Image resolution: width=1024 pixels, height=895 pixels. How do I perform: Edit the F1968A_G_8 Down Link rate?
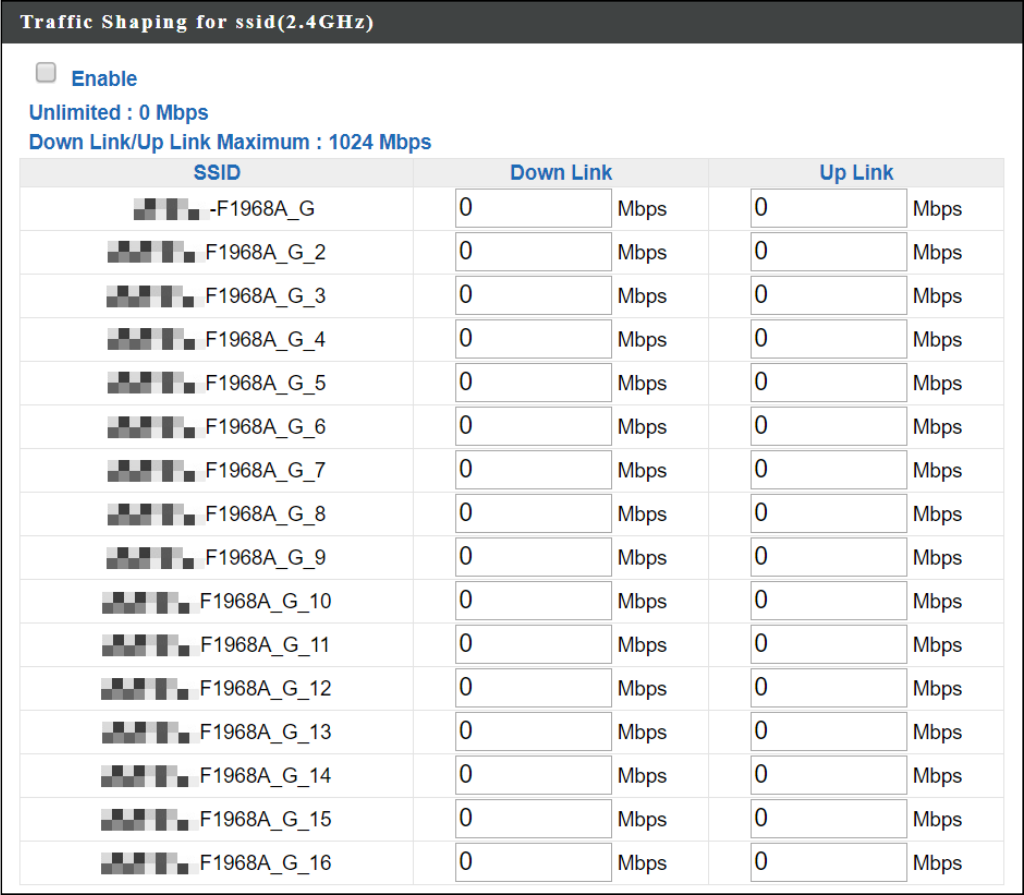[x=533, y=513]
